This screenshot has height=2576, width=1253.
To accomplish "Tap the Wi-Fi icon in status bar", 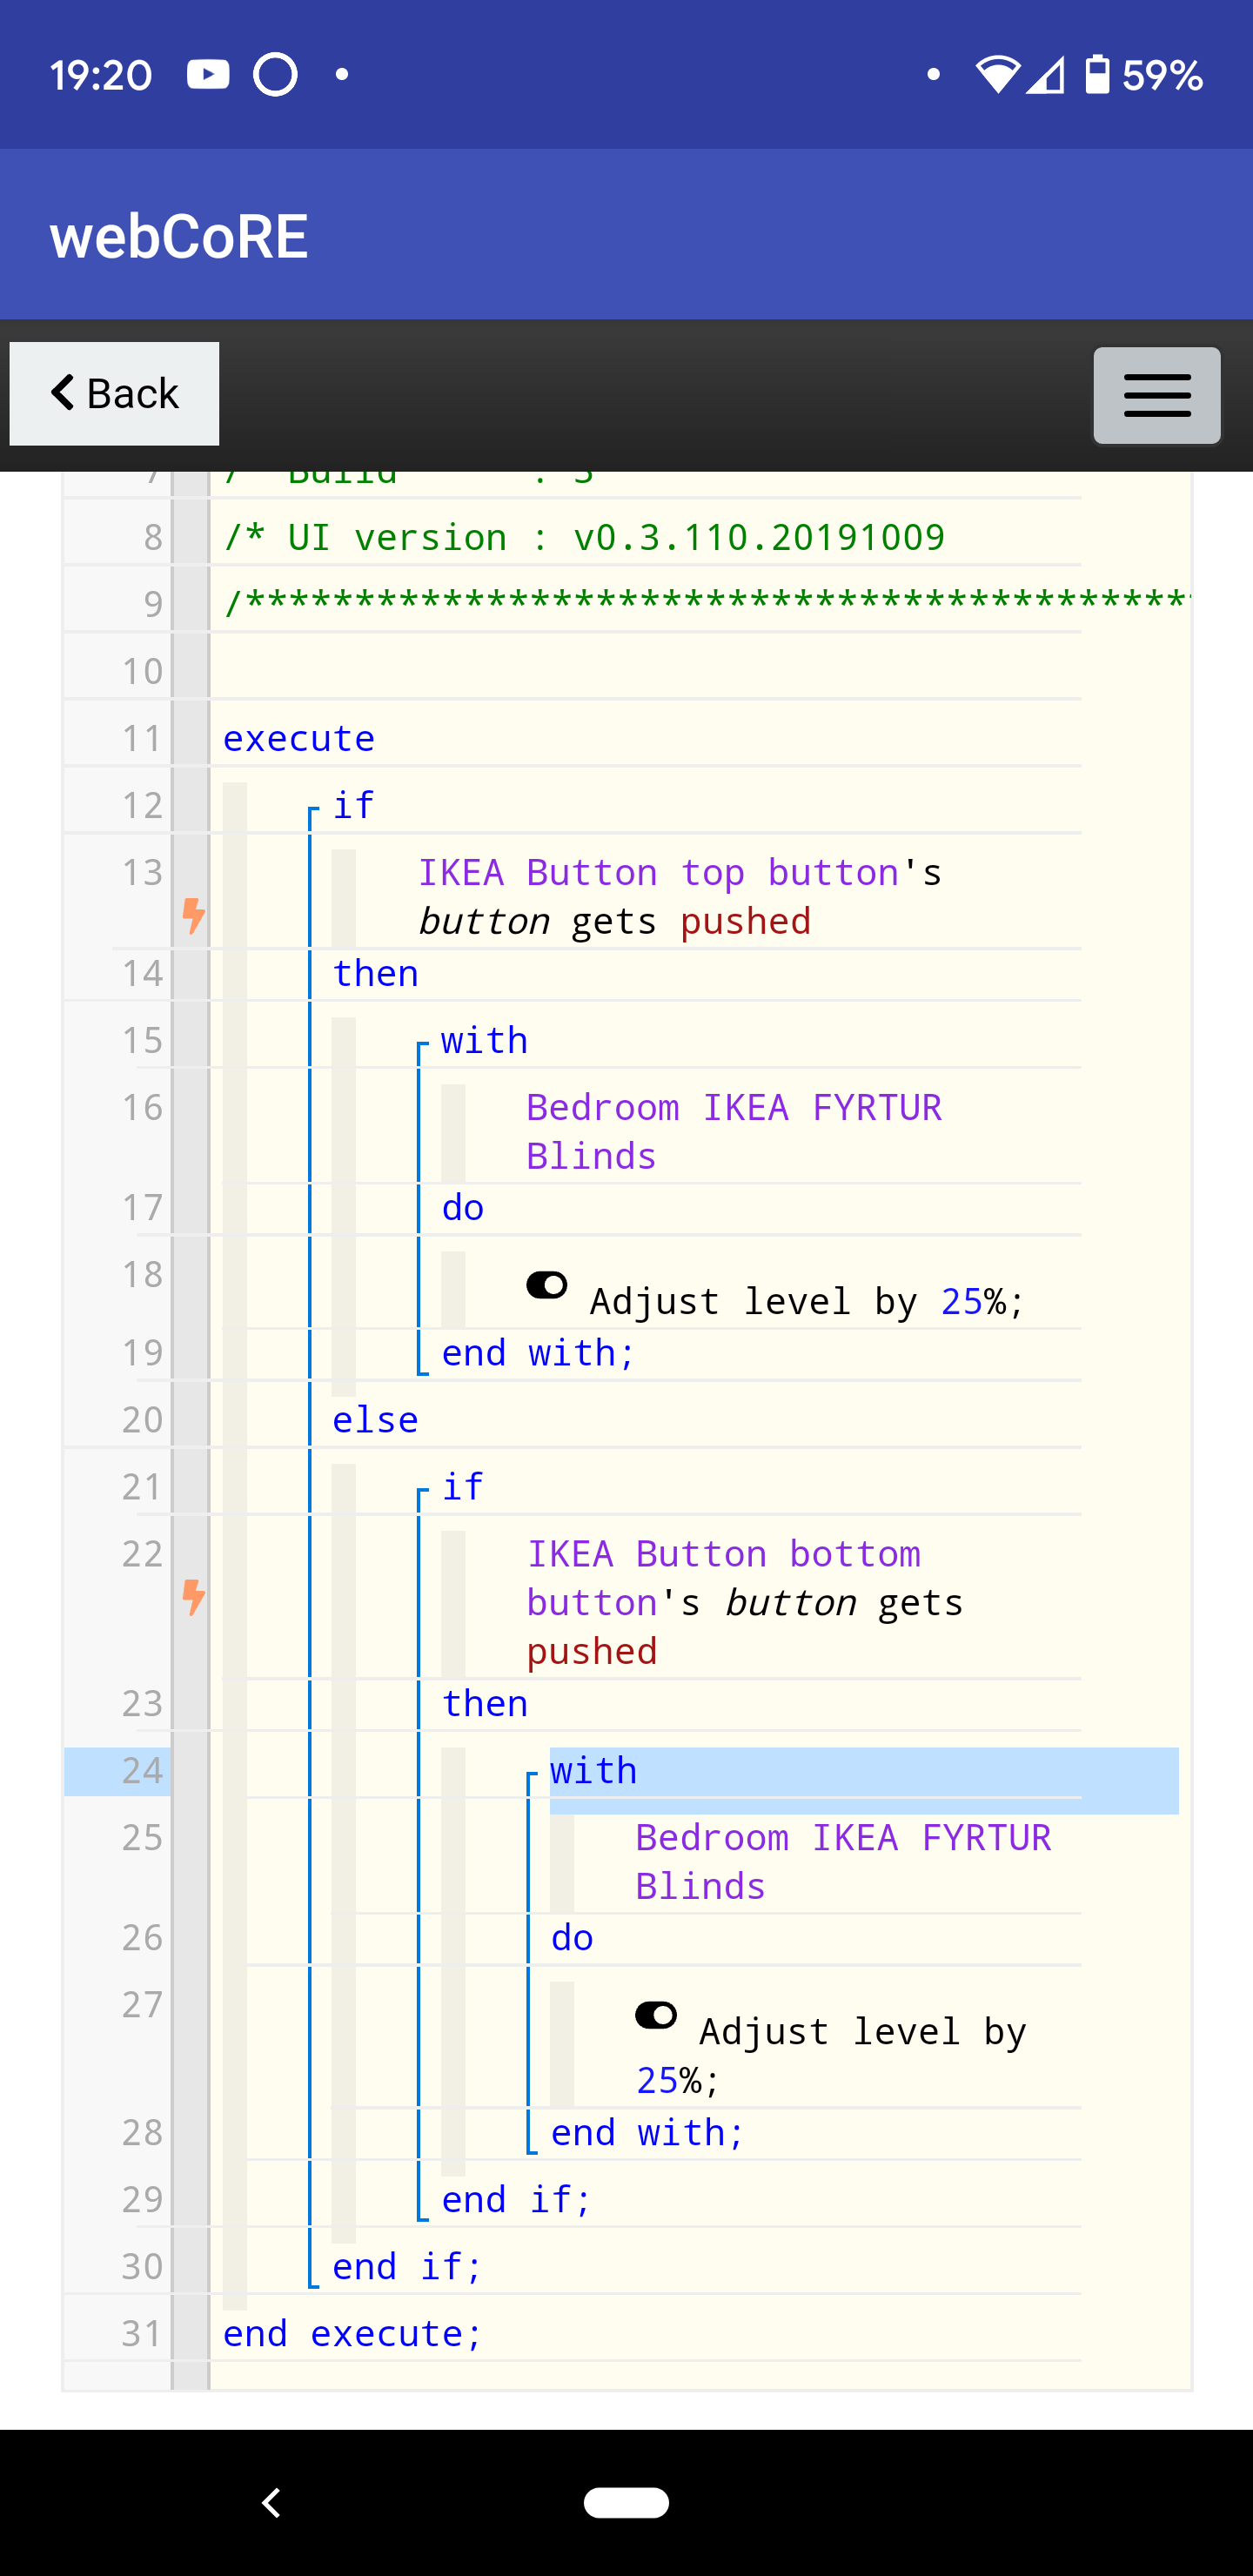I will 997,75.
